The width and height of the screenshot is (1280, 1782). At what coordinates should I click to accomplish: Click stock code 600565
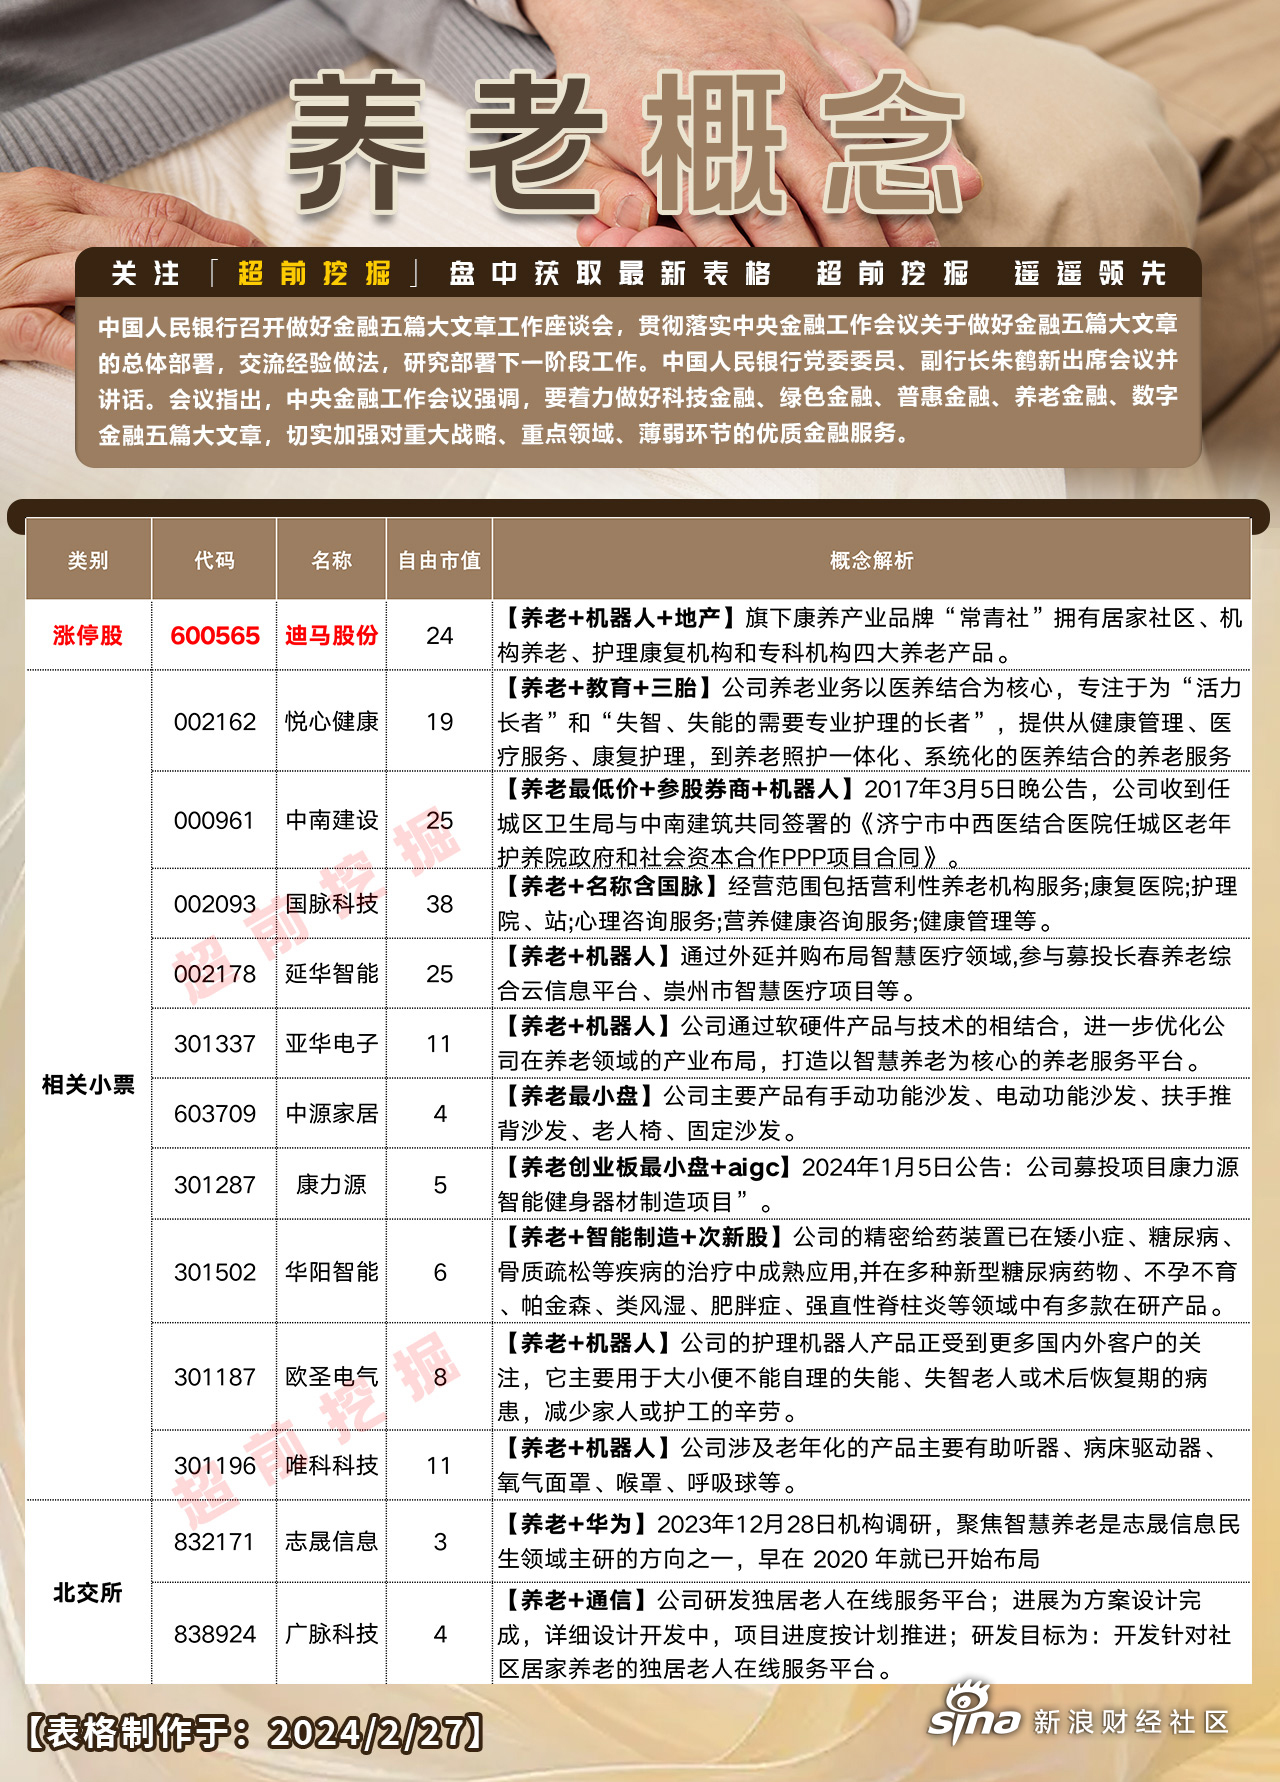click(x=214, y=636)
